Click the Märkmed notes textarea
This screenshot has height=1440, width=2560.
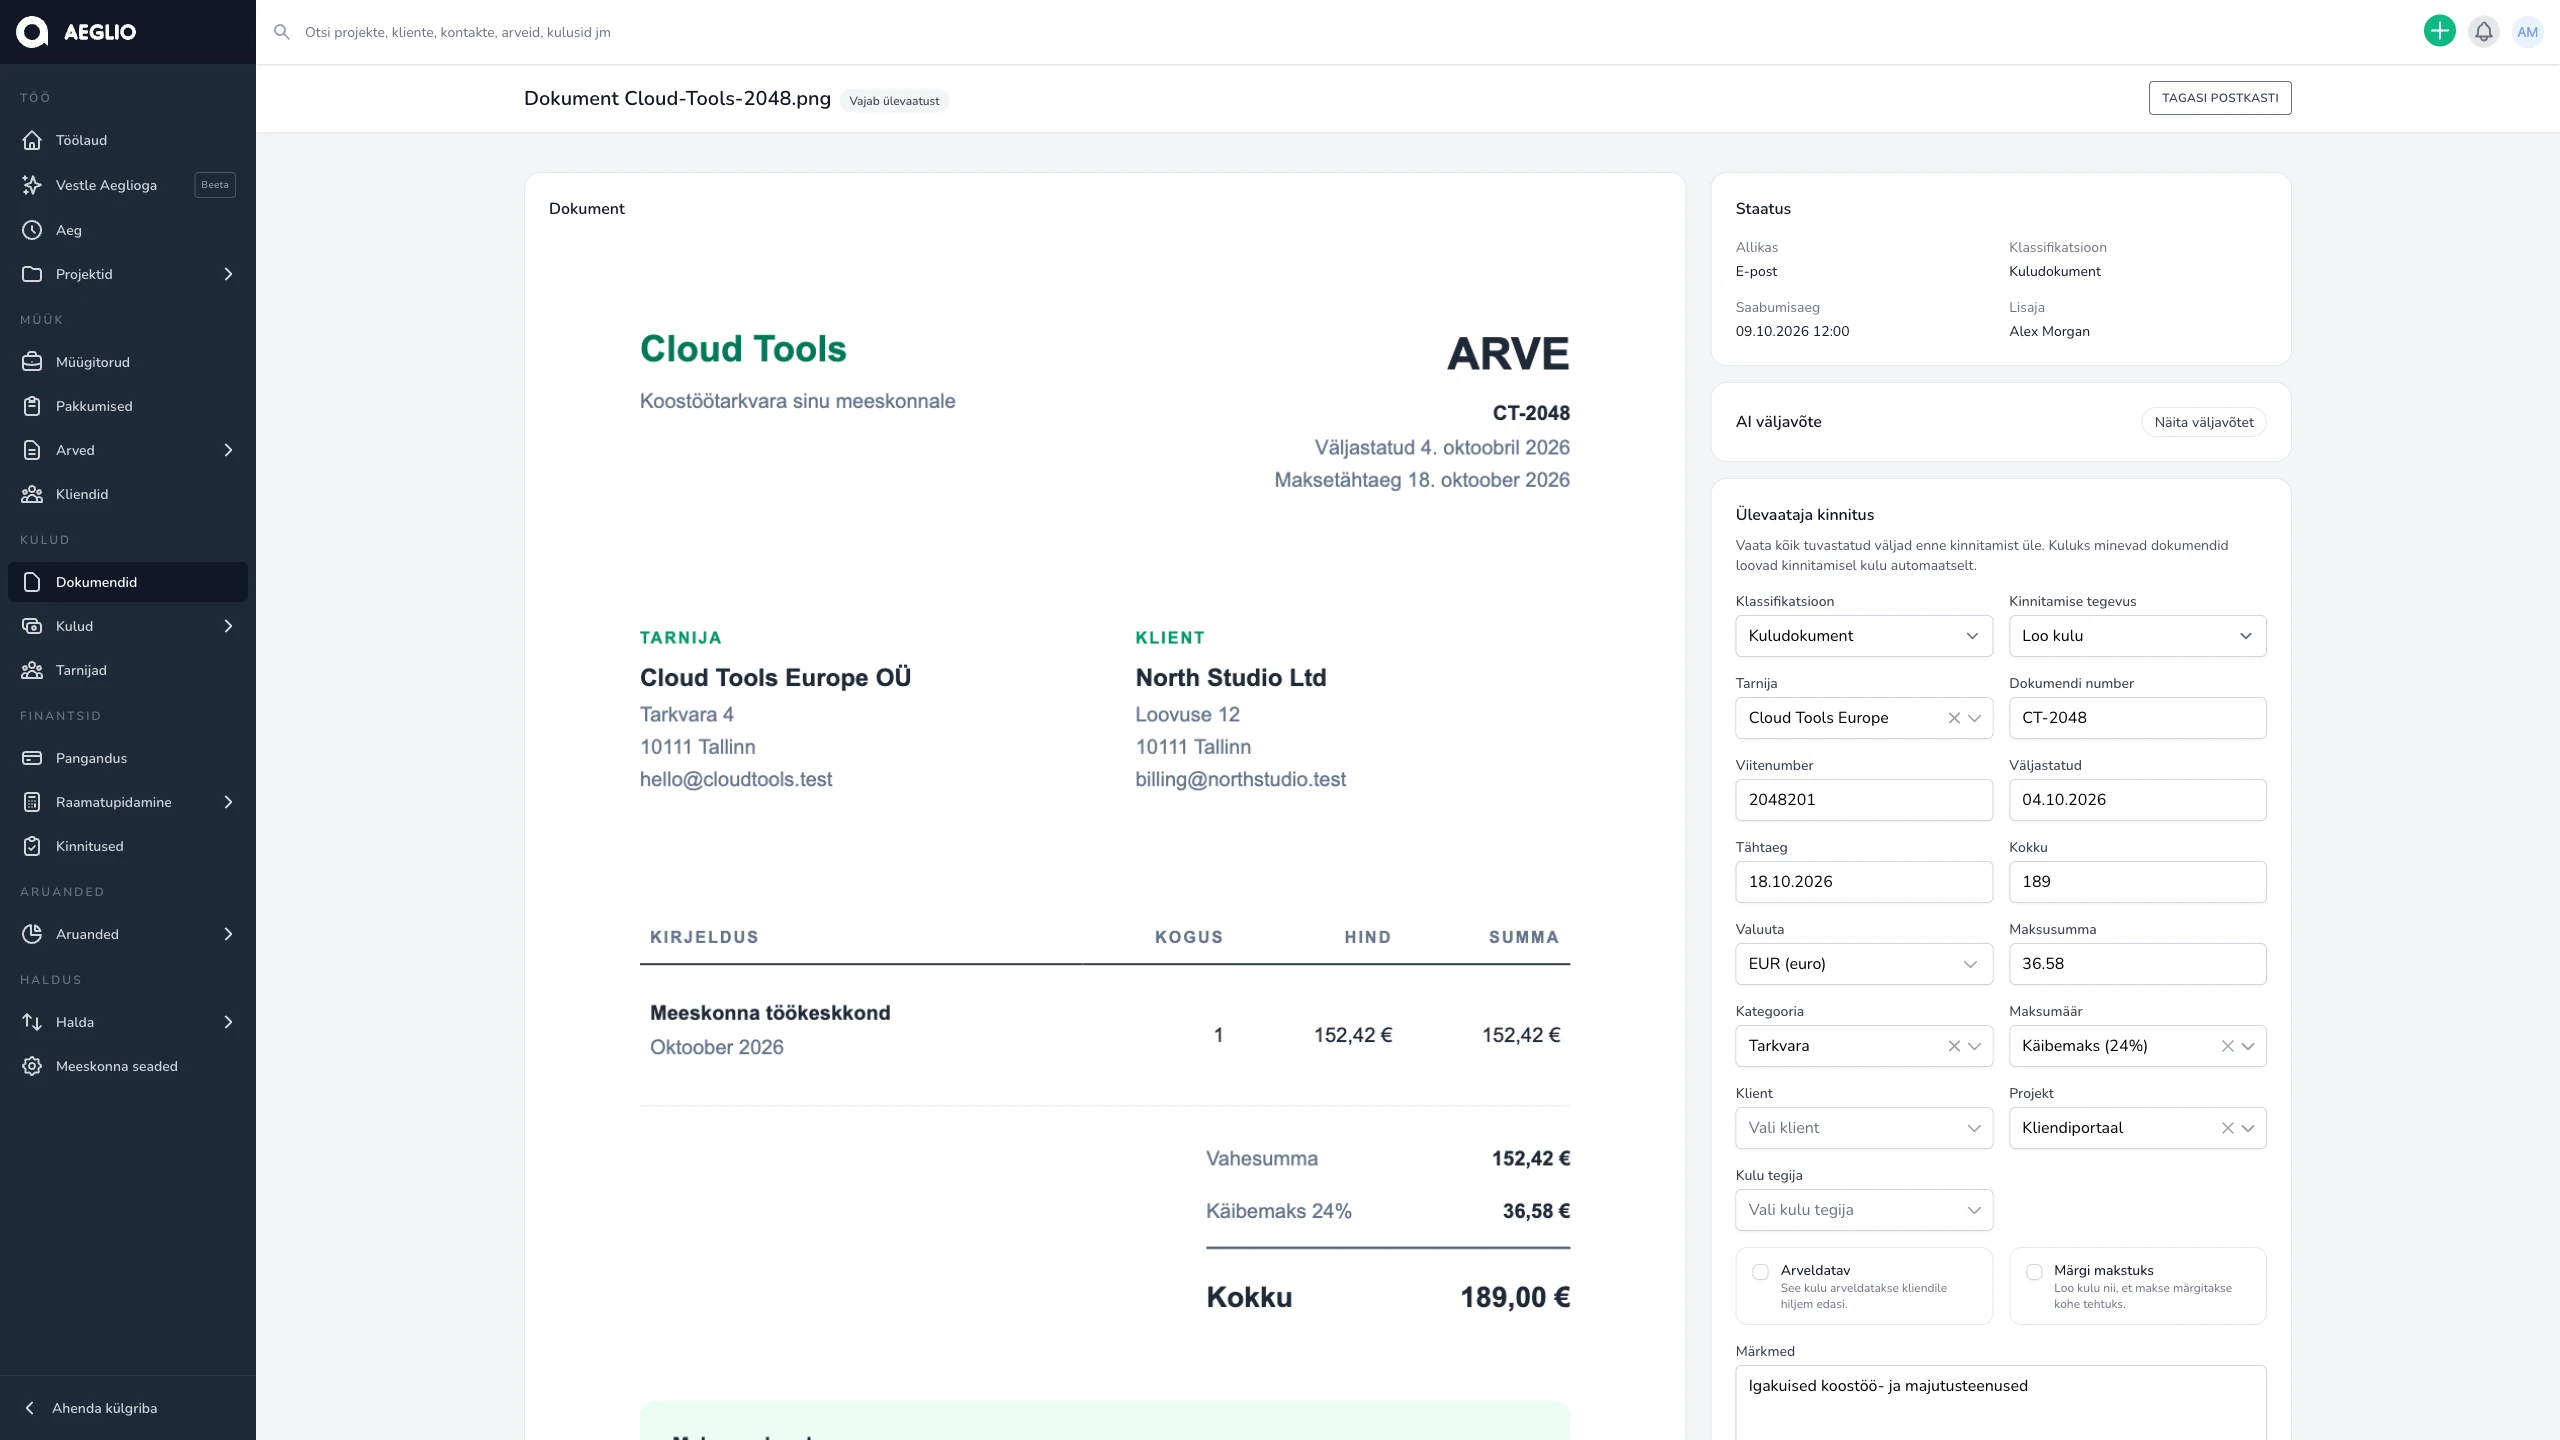(x=2001, y=1403)
